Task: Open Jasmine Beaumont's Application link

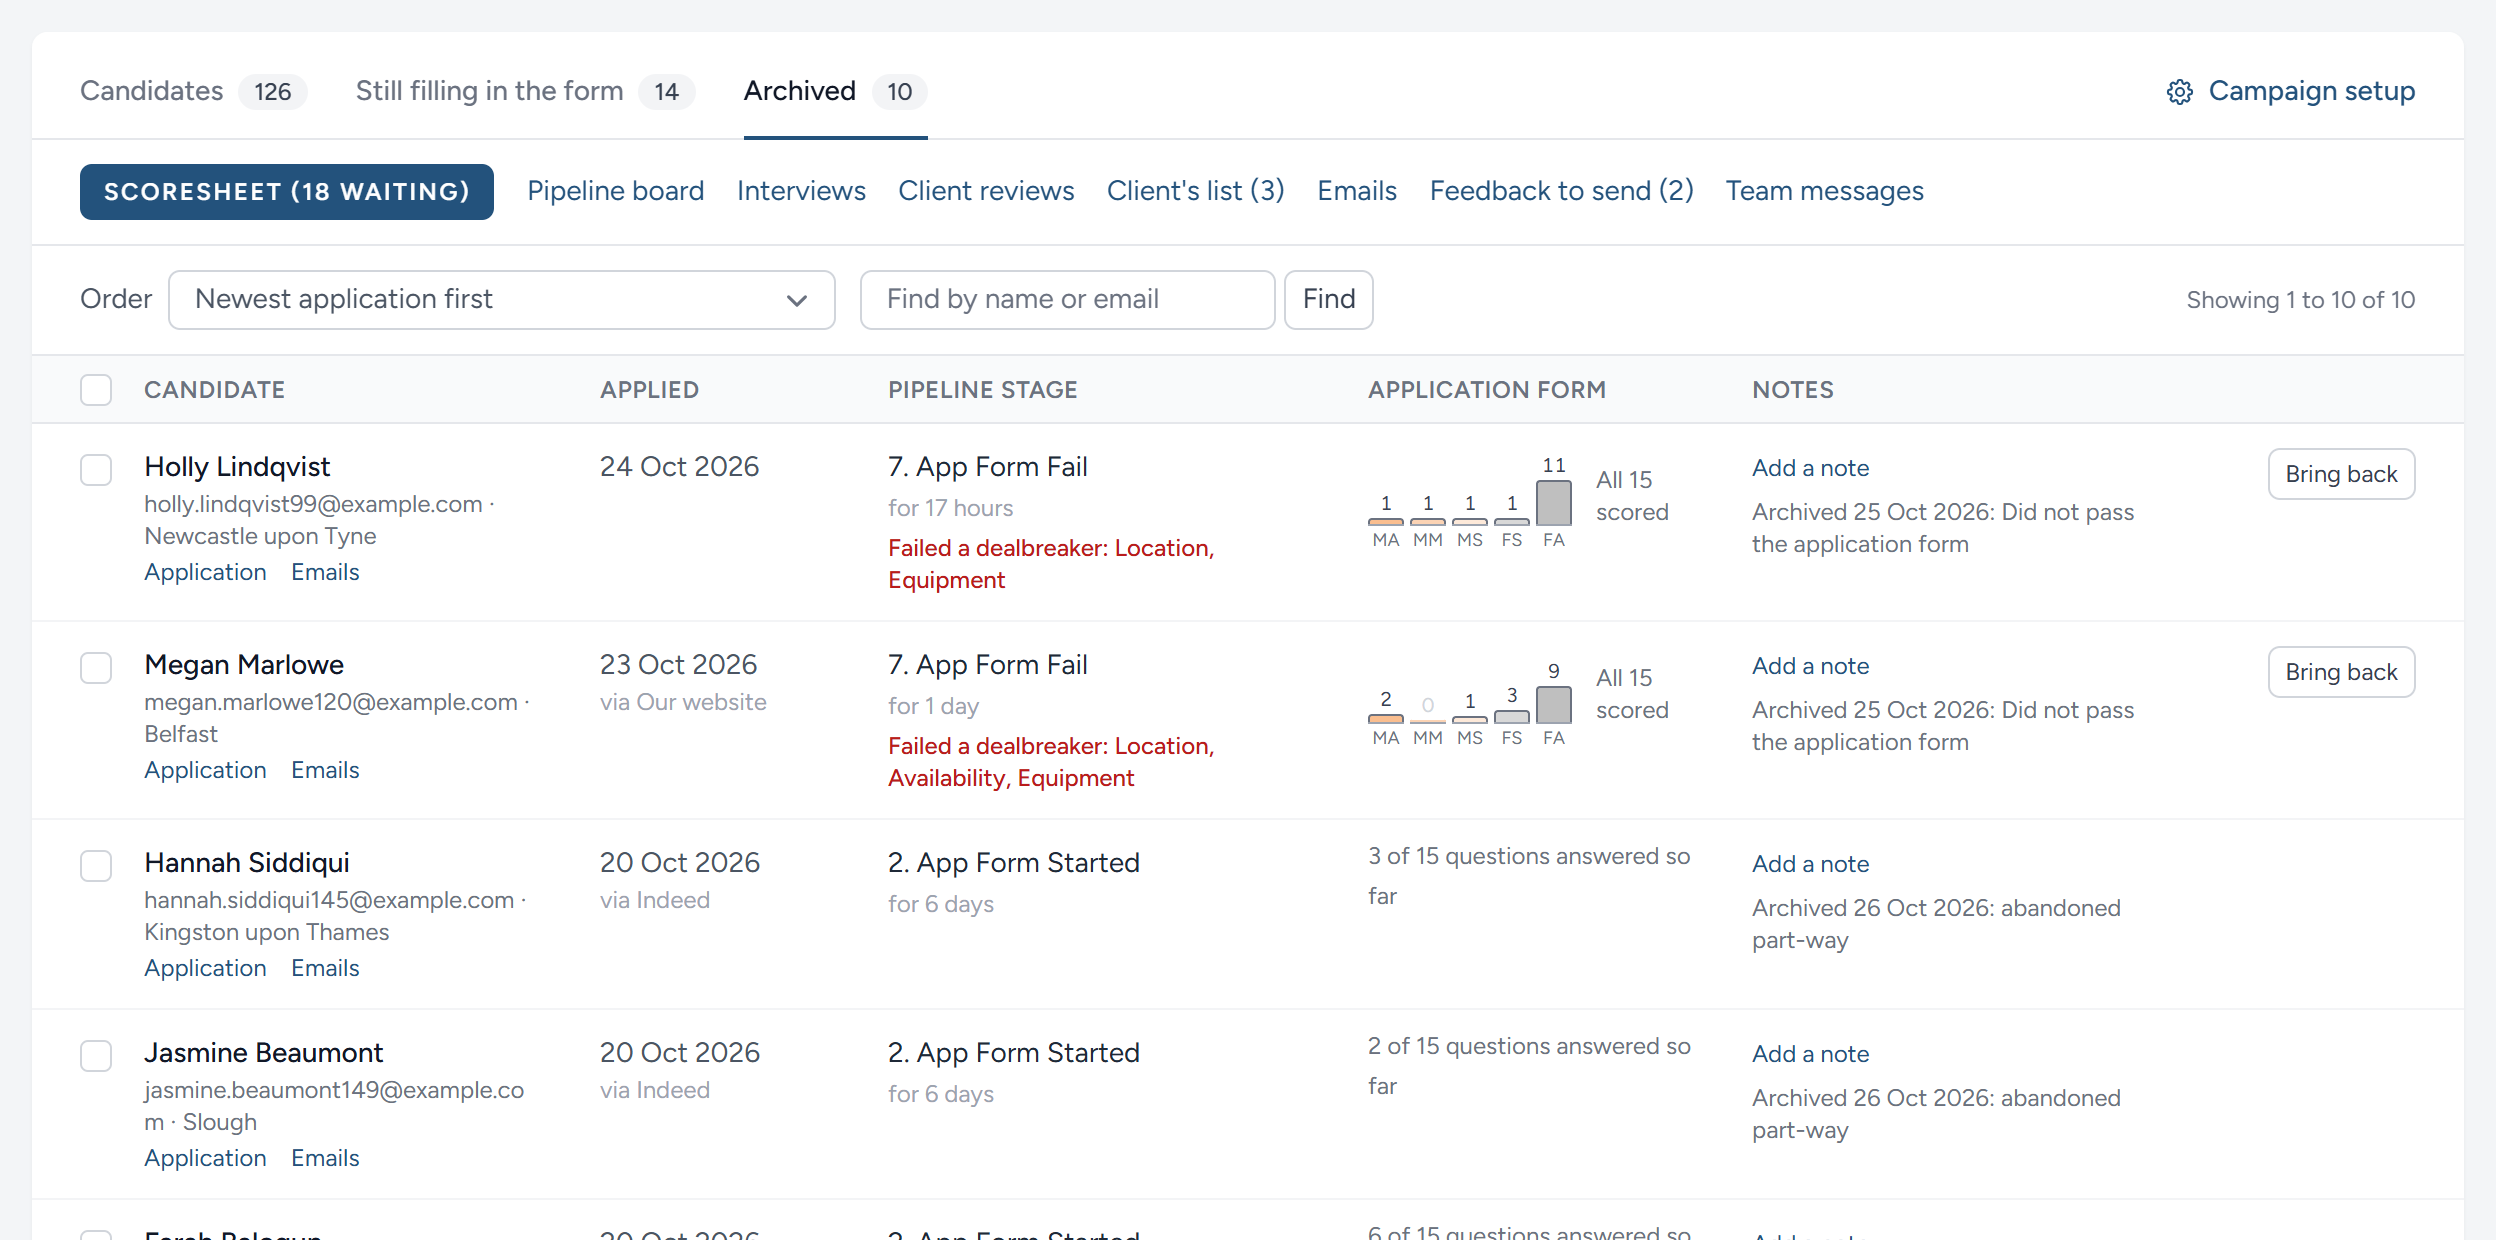Action: tap(205, 1158)
